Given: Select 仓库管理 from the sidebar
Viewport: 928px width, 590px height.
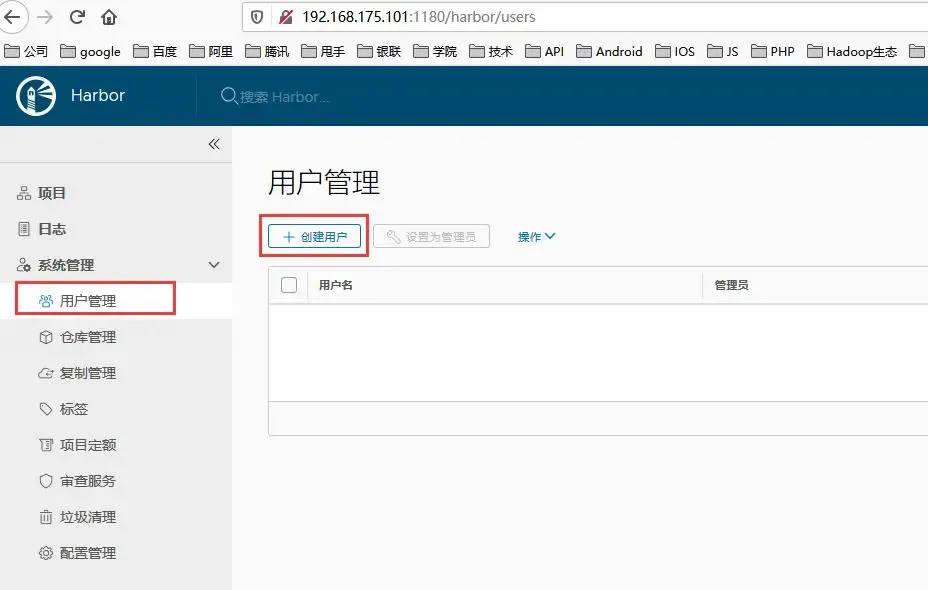Looking at the screenshot, I should [x=88, y=337].
